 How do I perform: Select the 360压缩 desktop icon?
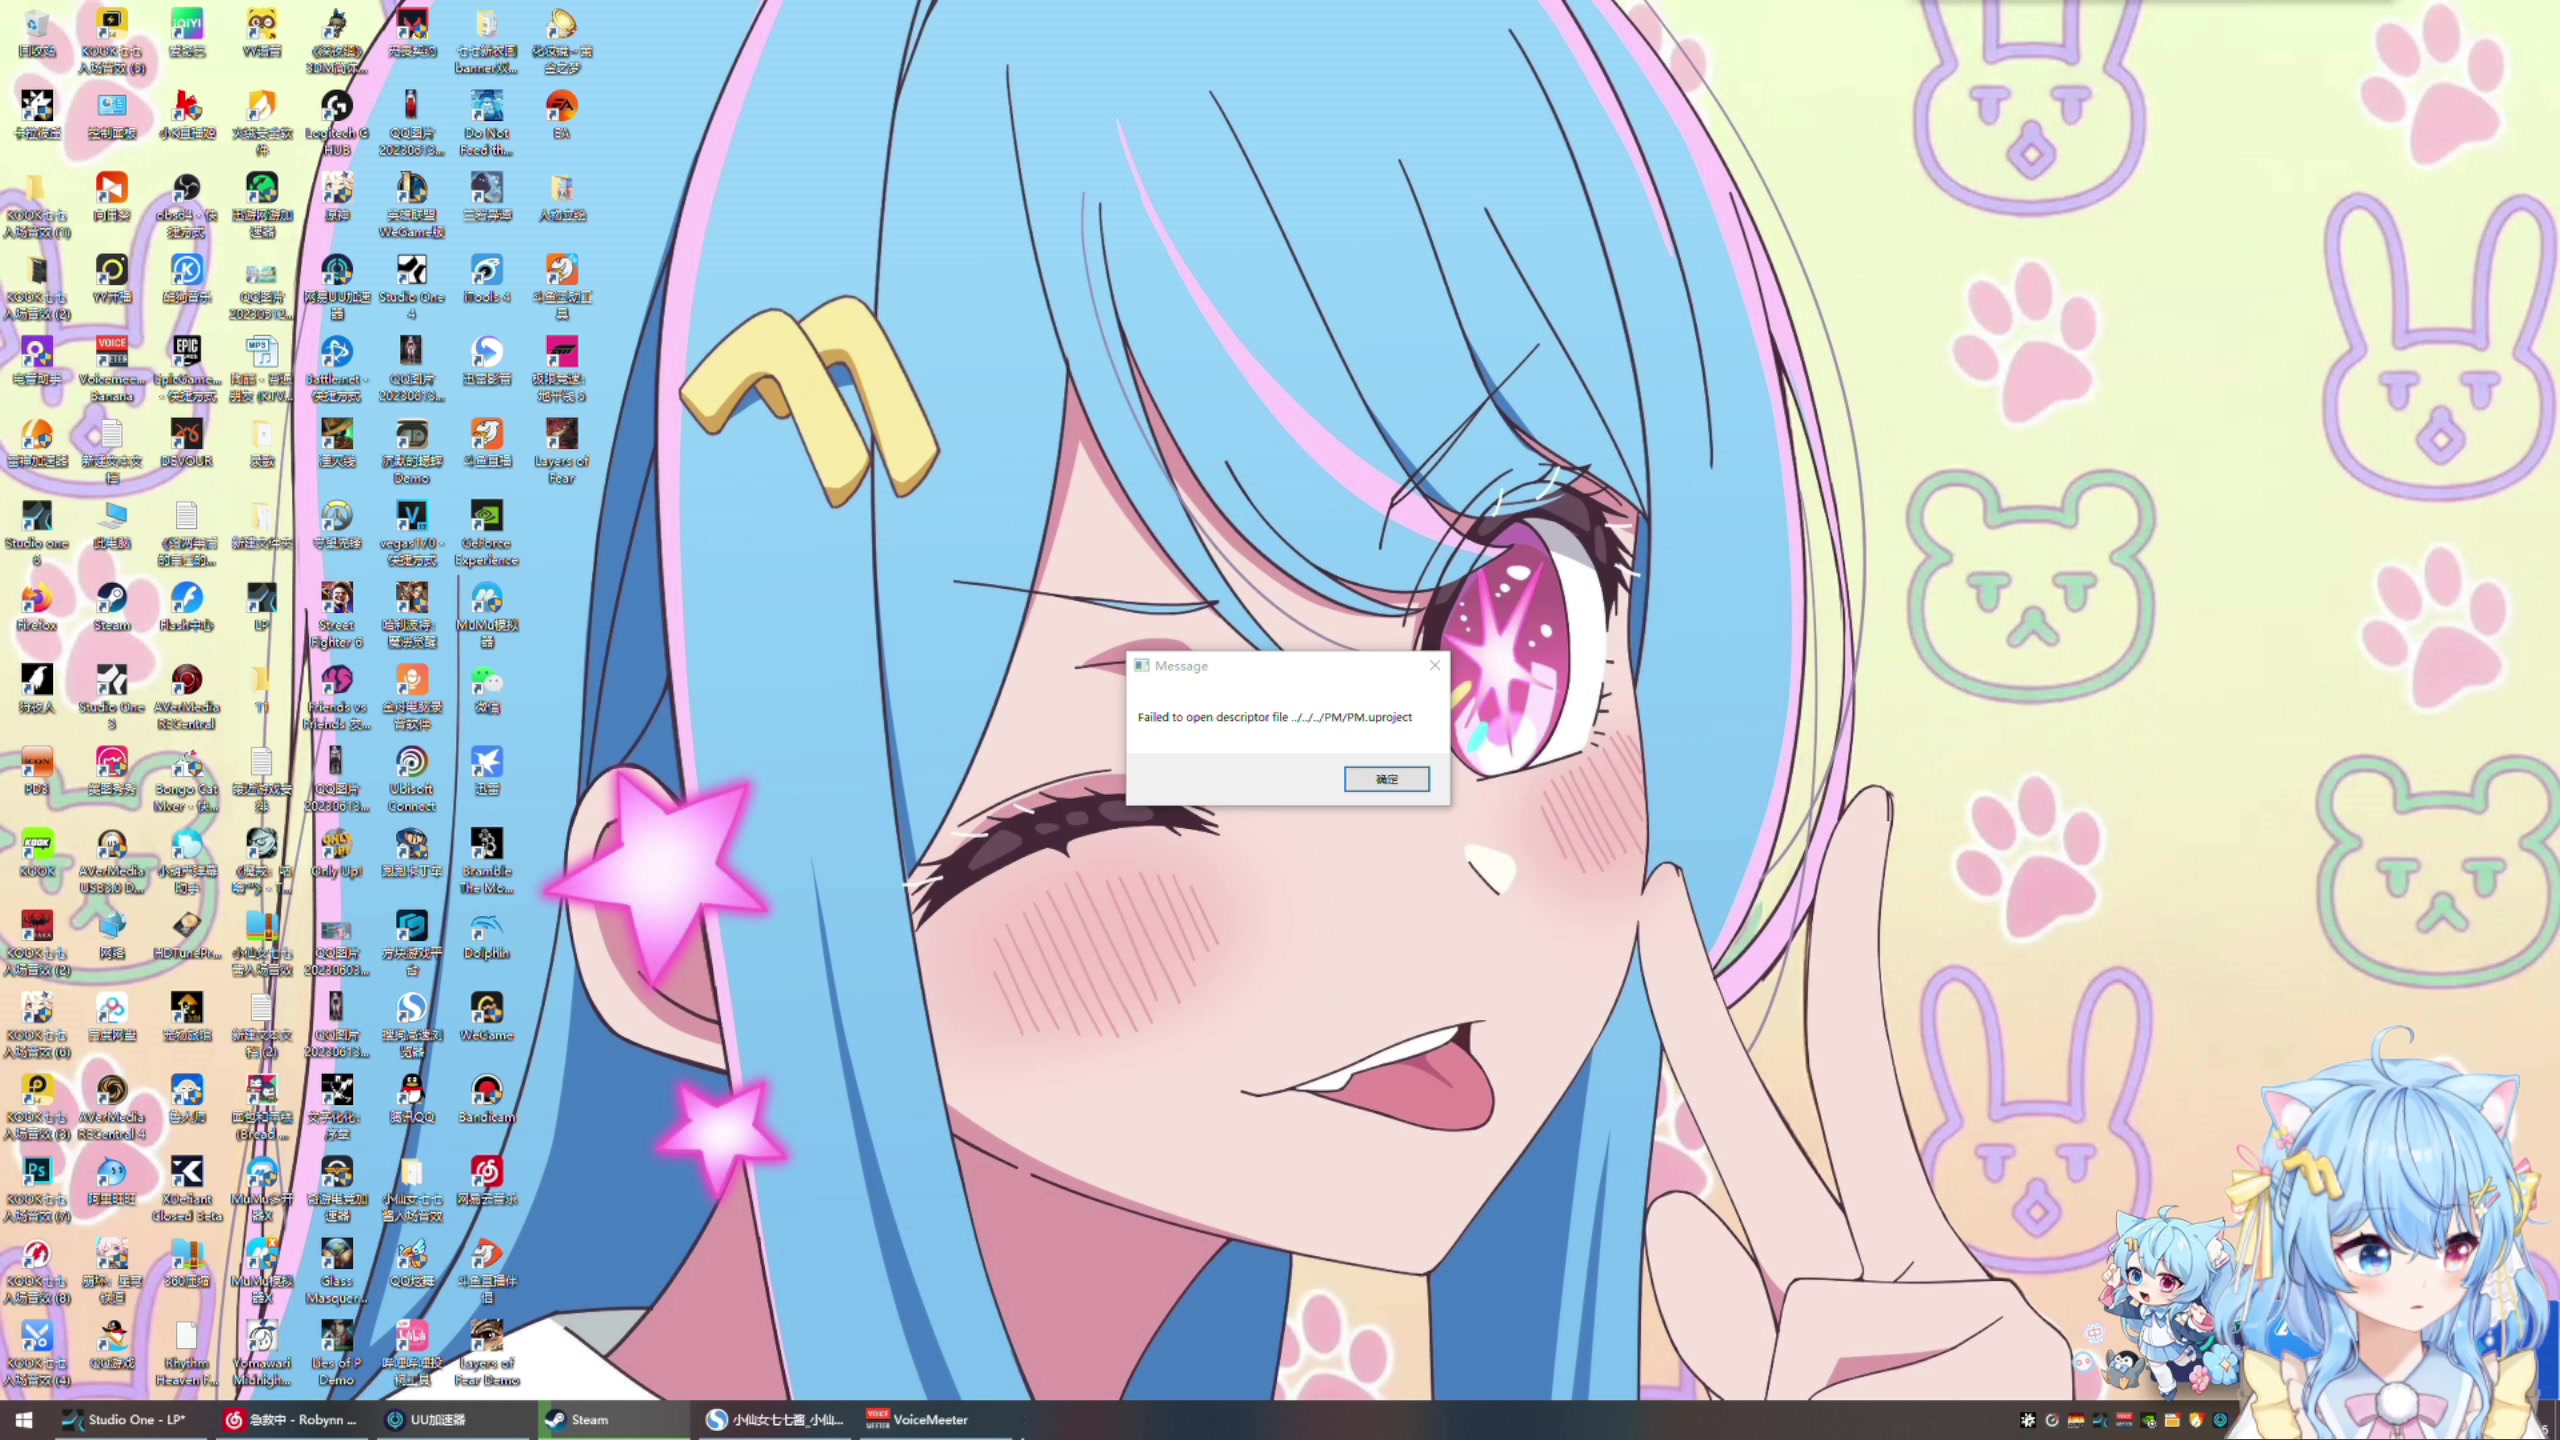click(187, 1263)
